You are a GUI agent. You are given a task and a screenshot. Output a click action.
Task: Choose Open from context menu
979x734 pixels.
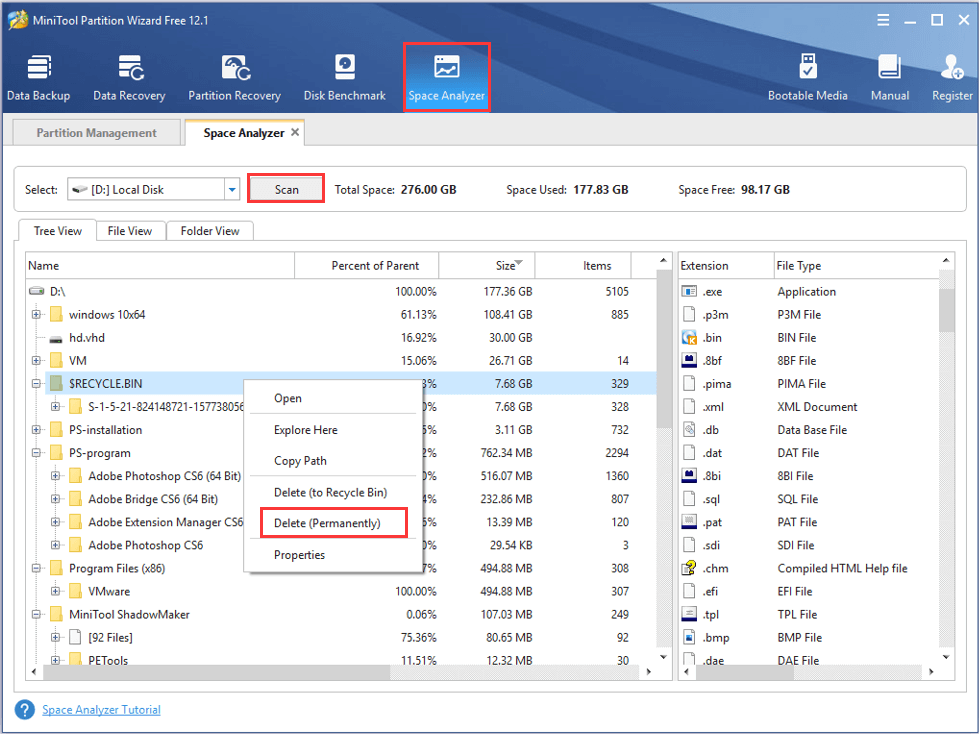click(x=333, y=398)
